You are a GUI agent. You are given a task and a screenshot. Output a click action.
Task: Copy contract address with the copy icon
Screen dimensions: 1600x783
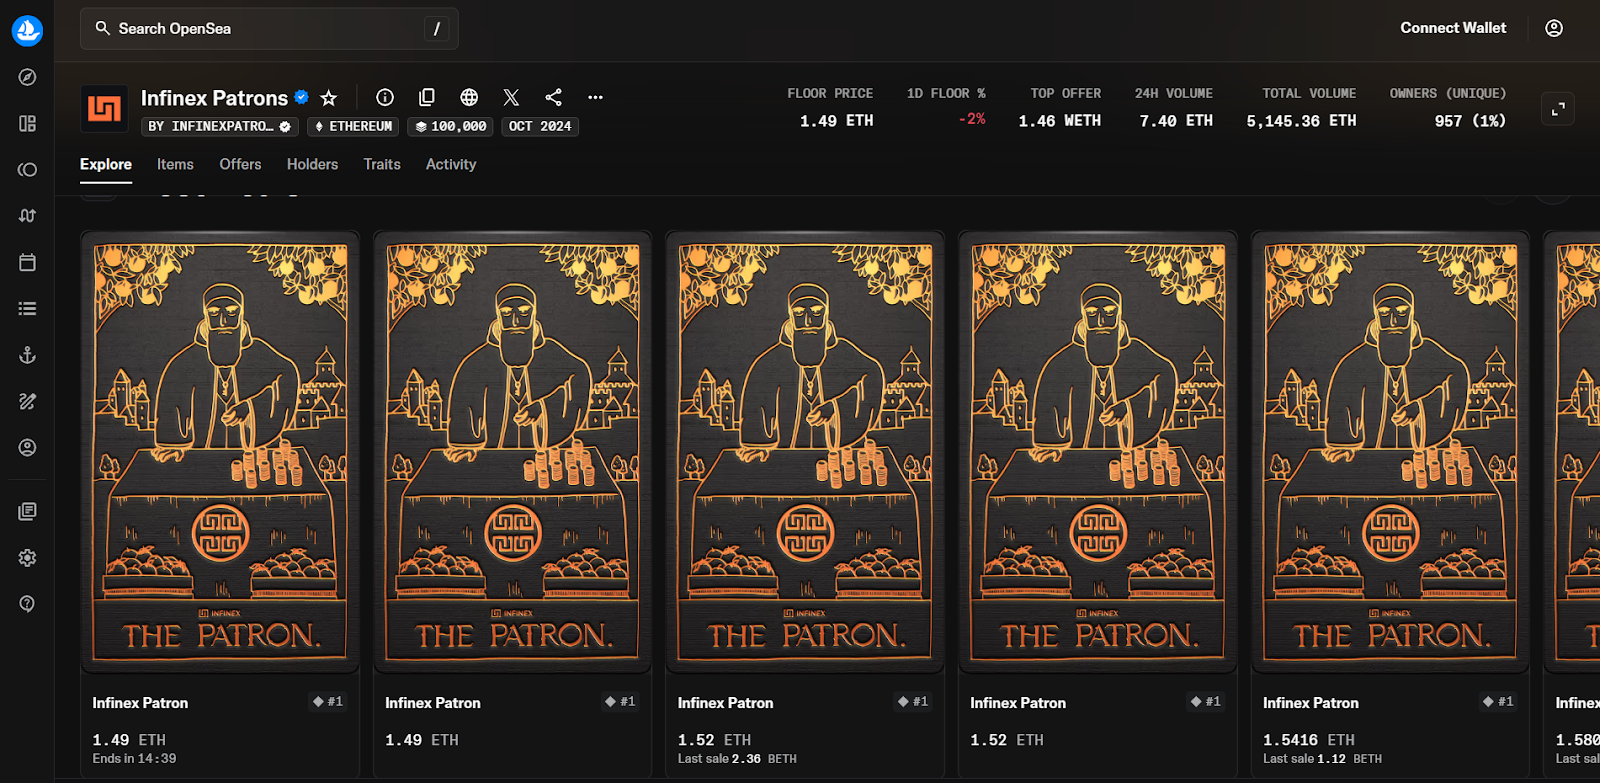tap(427, 97)
